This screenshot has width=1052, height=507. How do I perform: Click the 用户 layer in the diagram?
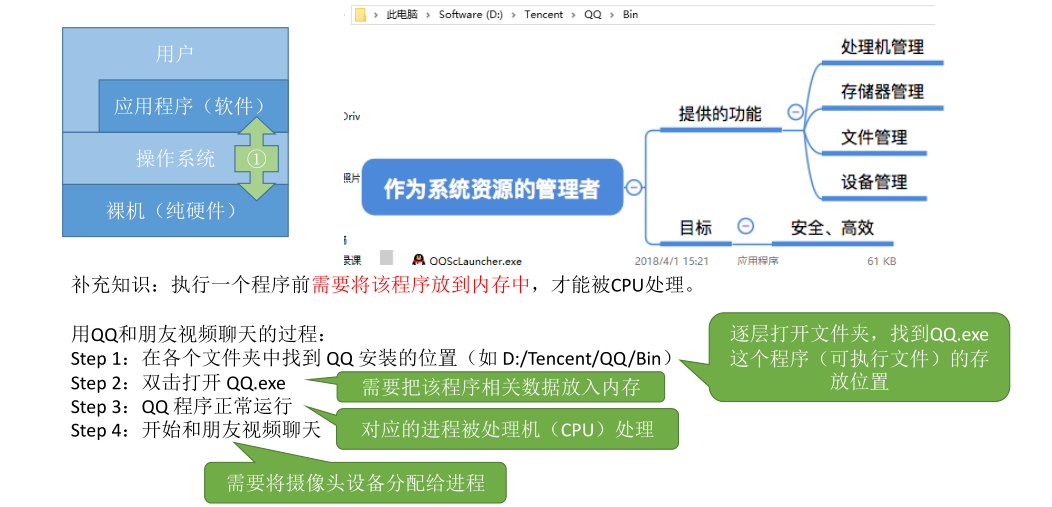coord(175,54)
